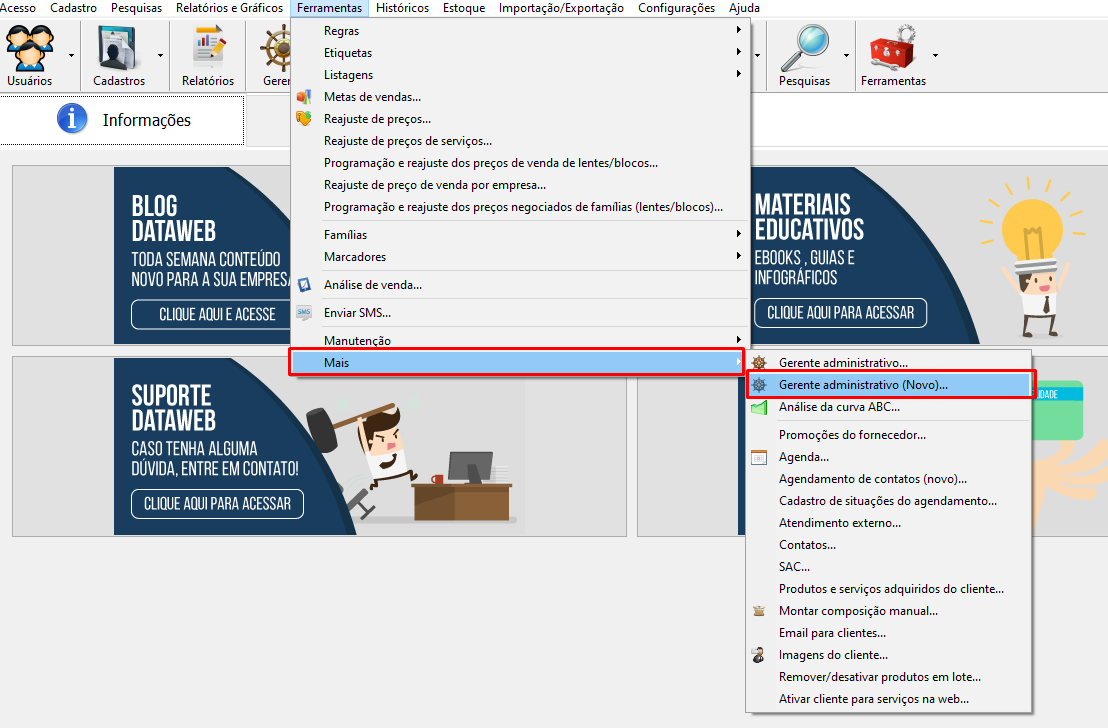Click Blog Dataweb 'Clique aqui e acesse' button

click(217, 314)
